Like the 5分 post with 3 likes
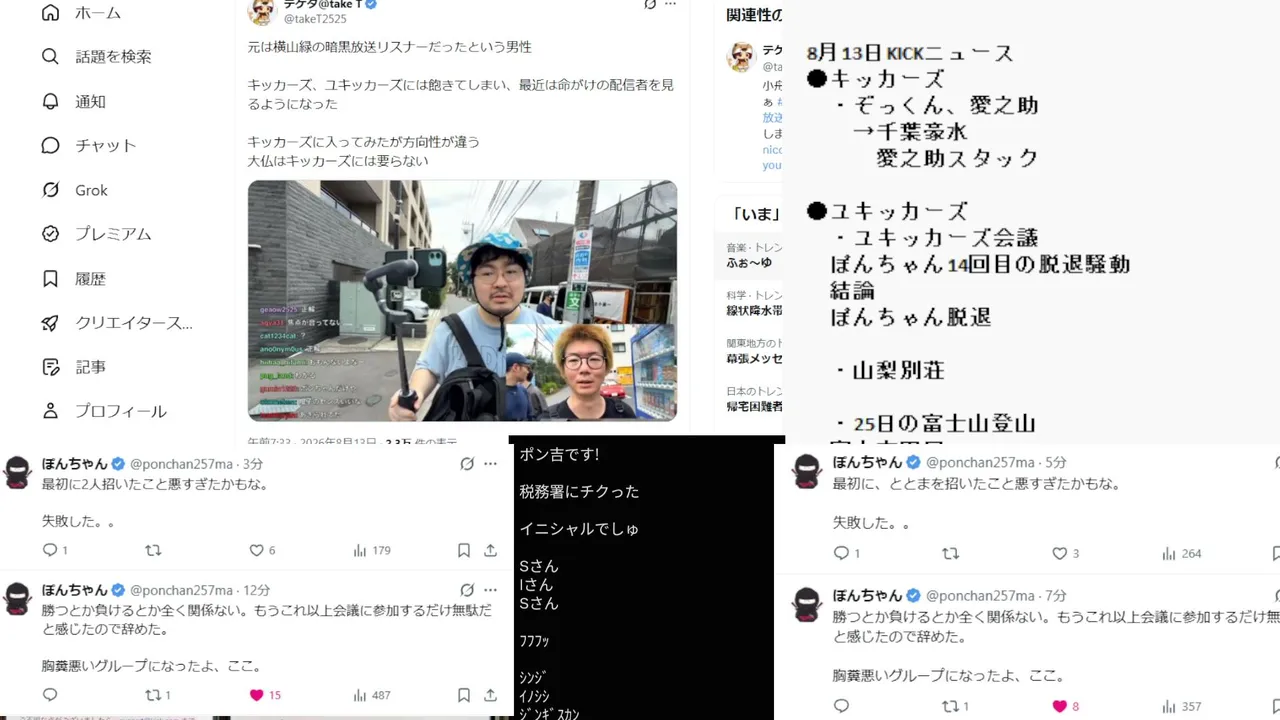 point(1060,553)
